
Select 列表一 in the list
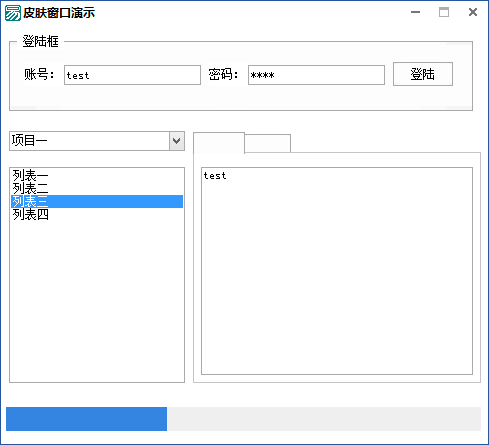click(x=97, y=175)
